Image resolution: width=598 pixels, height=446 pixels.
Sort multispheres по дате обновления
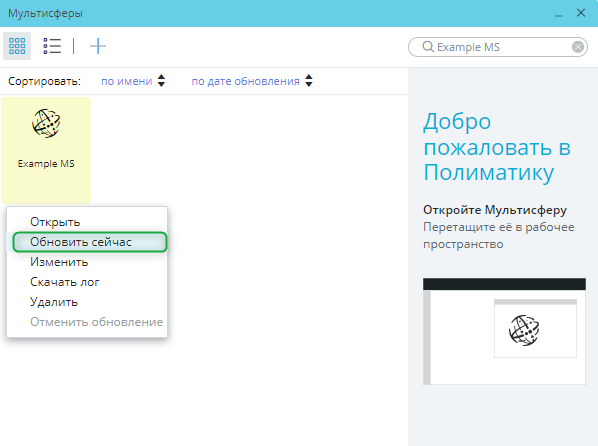pos(245,81)
